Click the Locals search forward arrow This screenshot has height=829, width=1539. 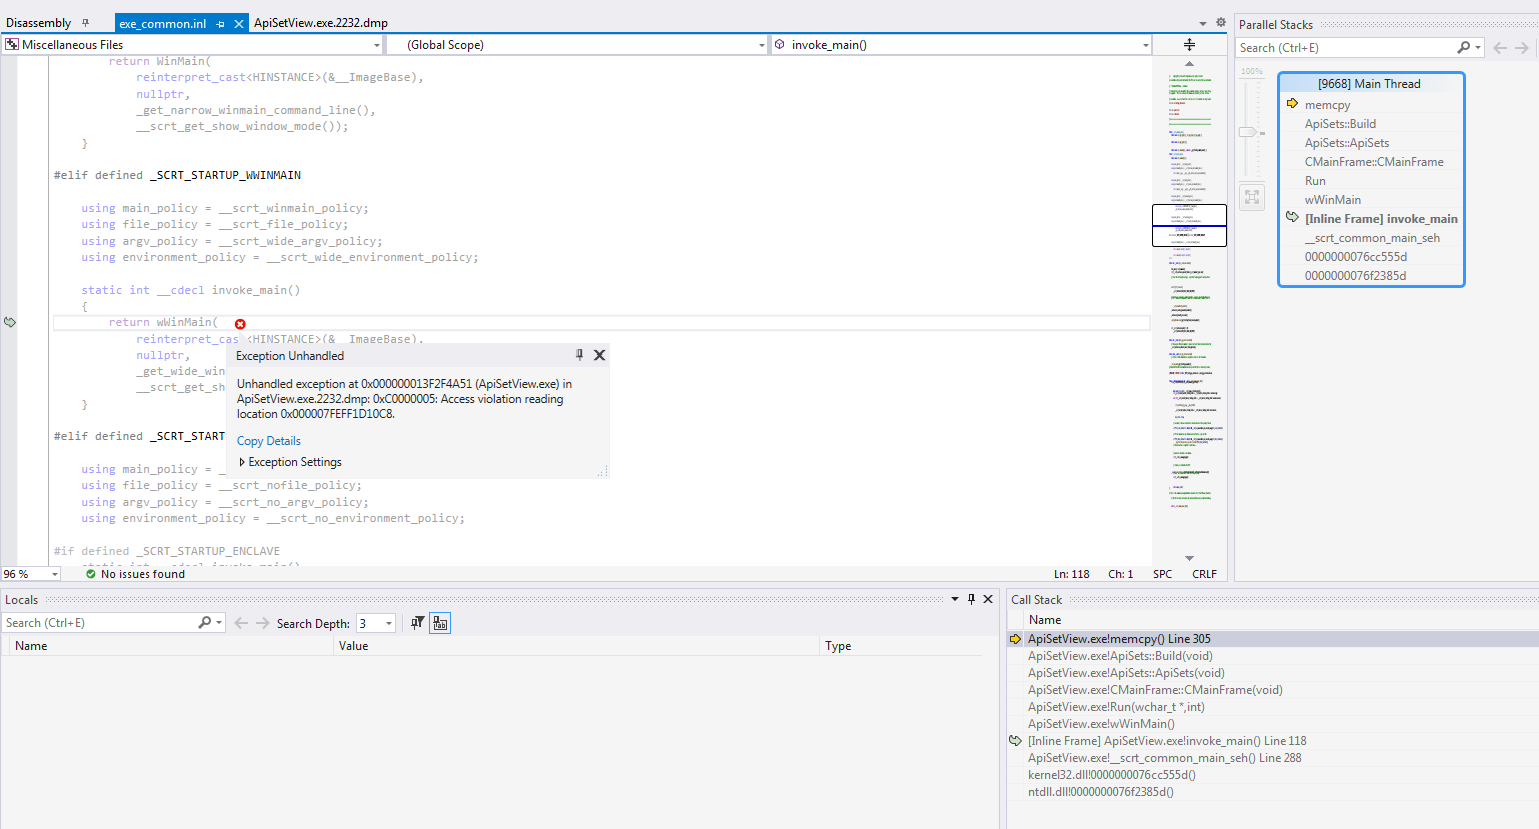click(262, 623)
